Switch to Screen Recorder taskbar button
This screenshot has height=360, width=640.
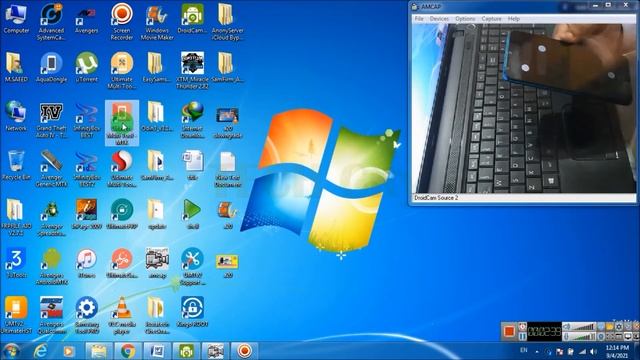tap(244, 351)
